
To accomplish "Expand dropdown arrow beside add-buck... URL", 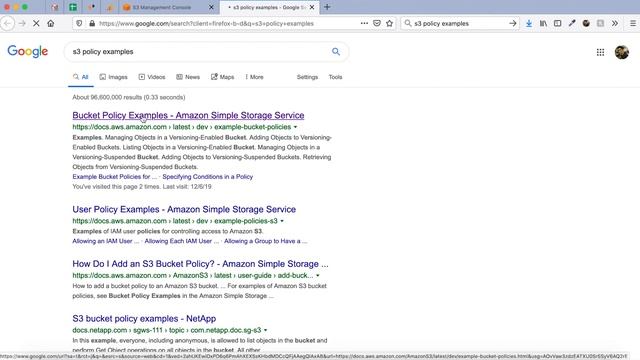I will 318,276.
